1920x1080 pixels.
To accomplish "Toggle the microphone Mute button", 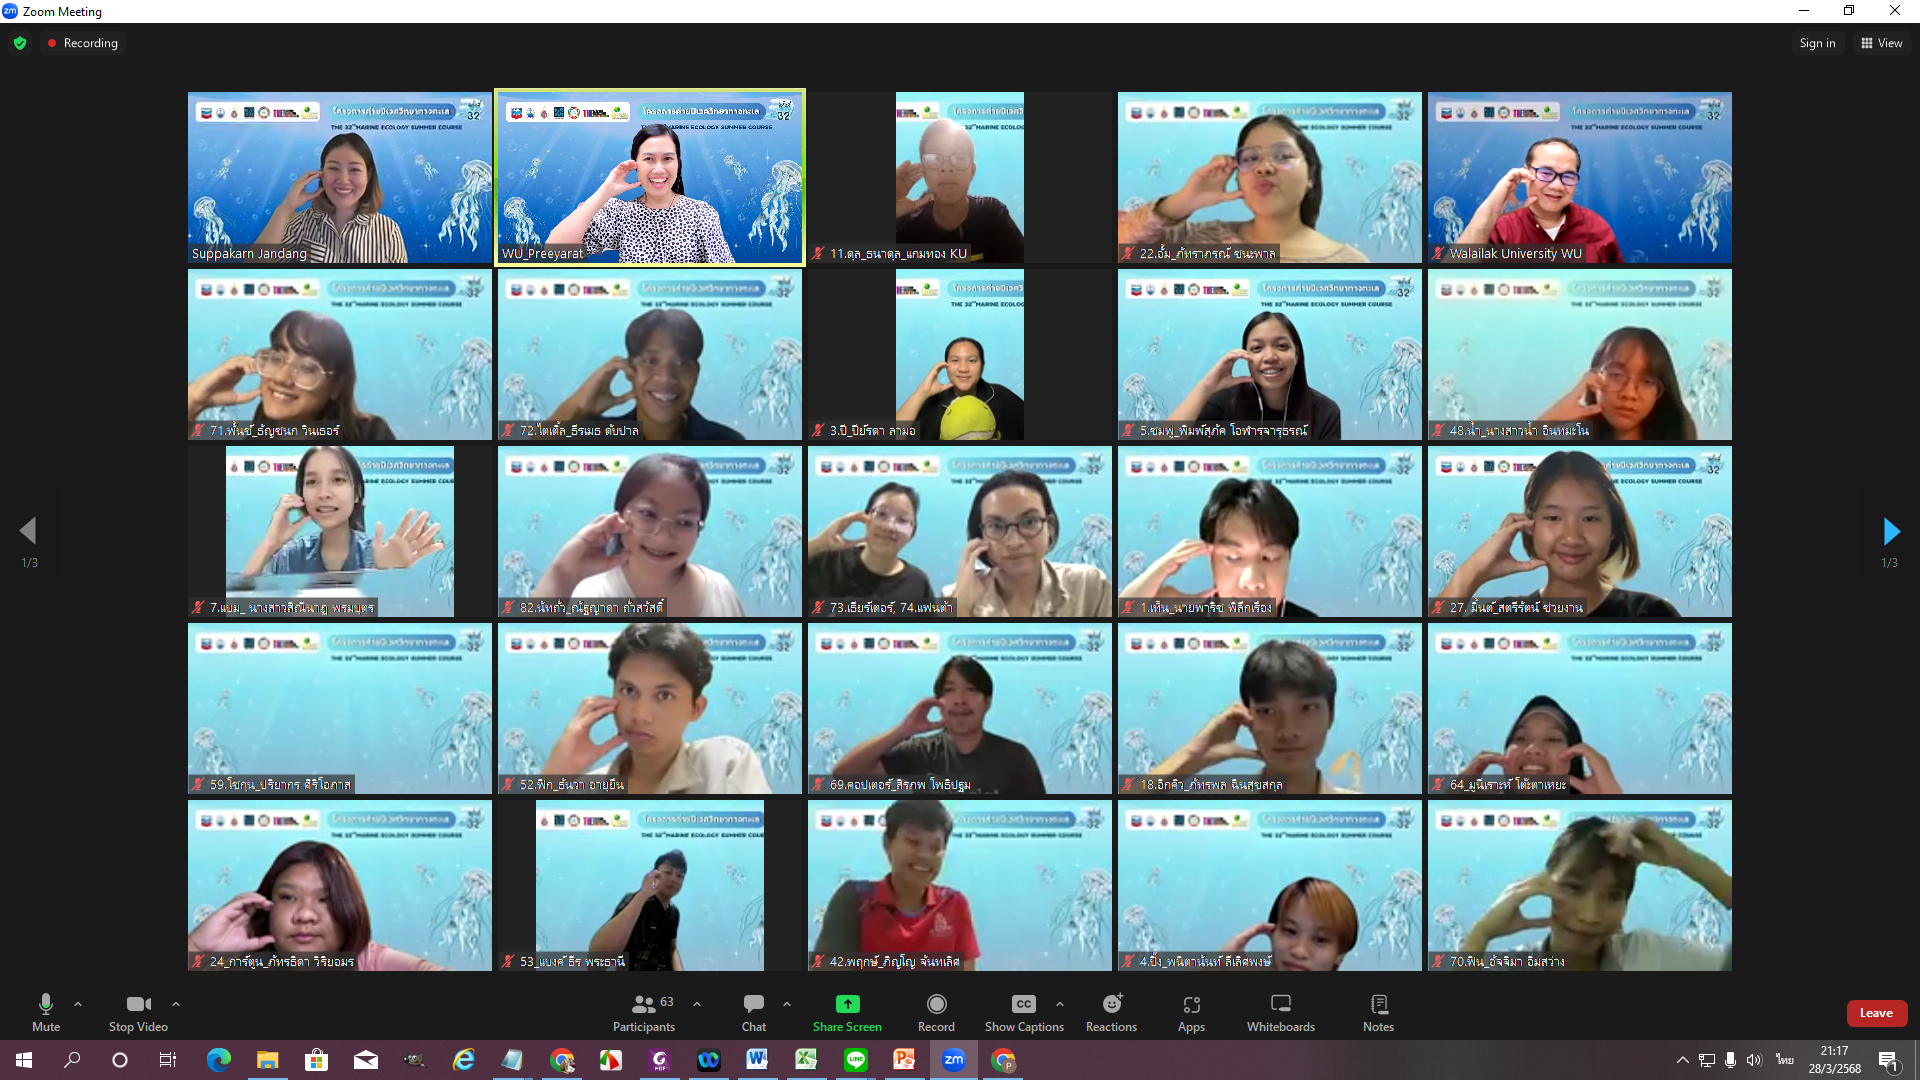I will pos(46,1004).
